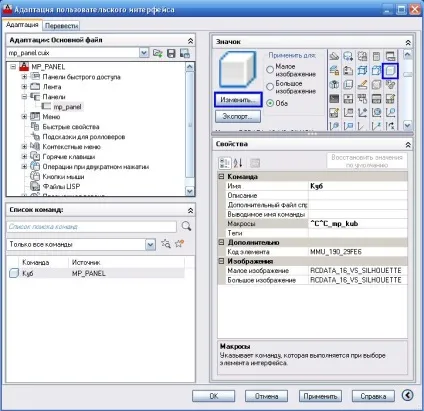424x411 pixels.
Task: Open help with Справка button
Action: (x=373, y=396)
